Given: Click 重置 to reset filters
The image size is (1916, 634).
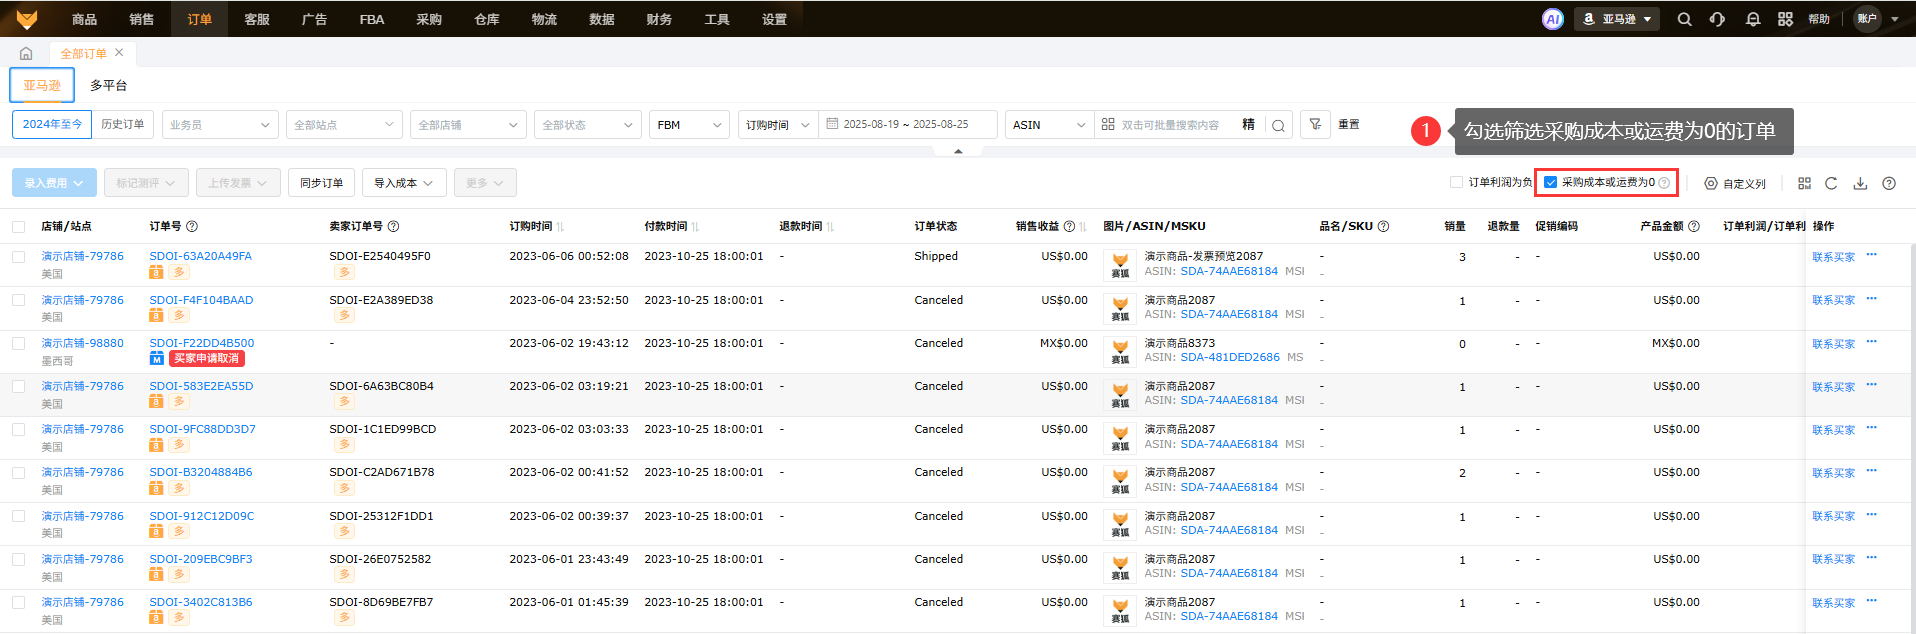Looking at the screenshot, I should [1348, 125].
